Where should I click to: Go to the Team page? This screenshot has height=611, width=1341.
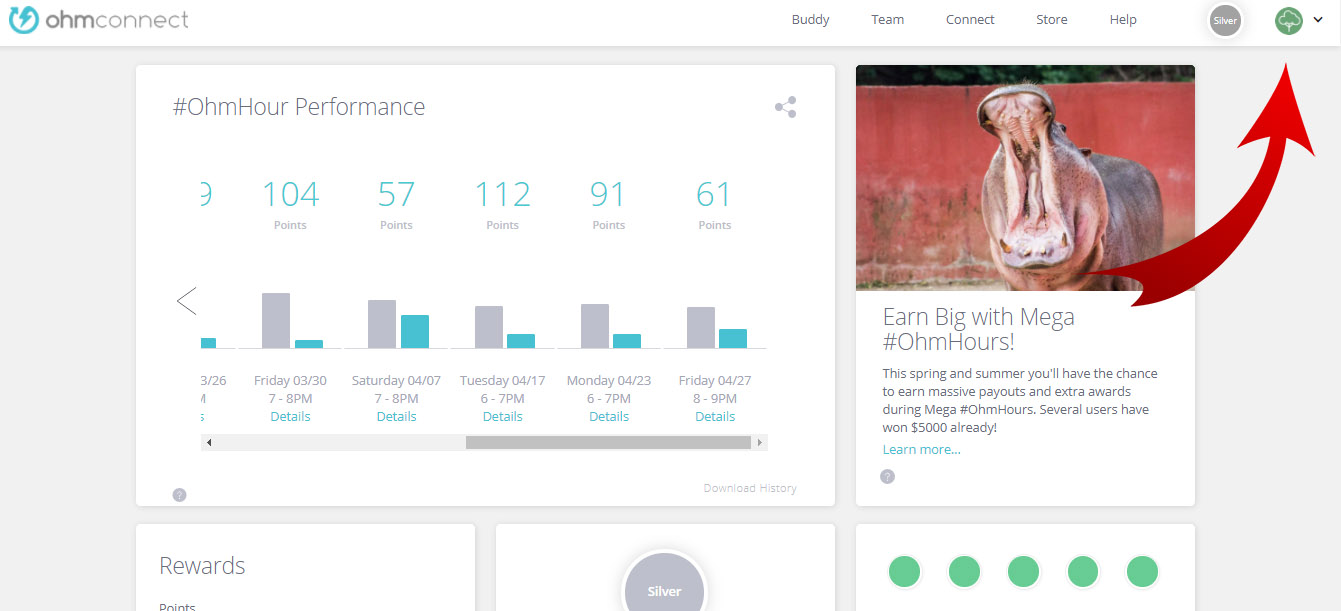(x=887, y=20)
